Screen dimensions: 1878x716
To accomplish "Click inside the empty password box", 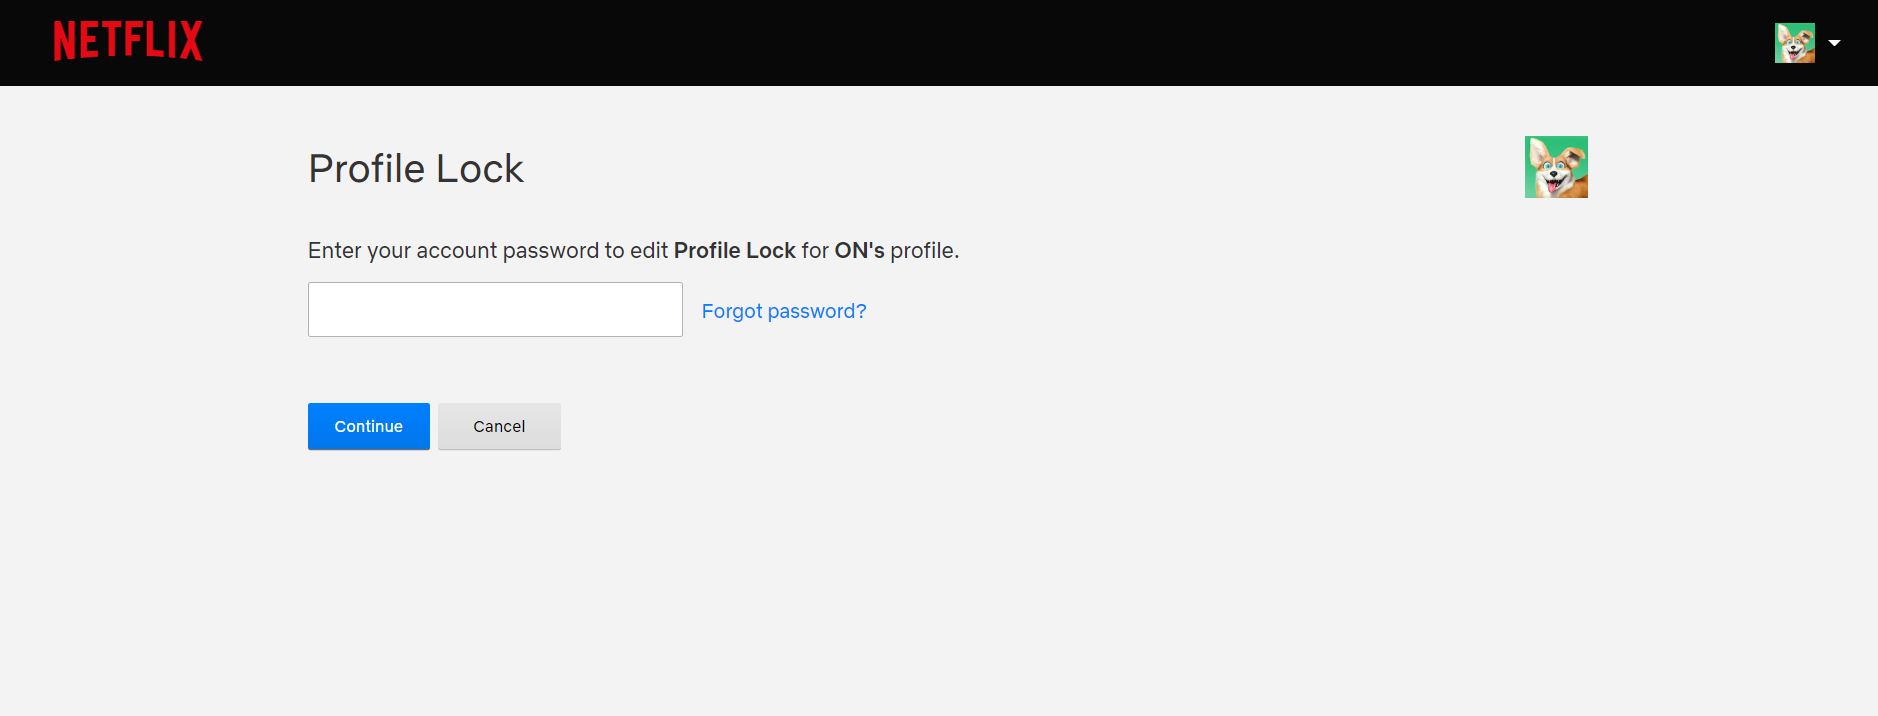I will coord(495,309).
